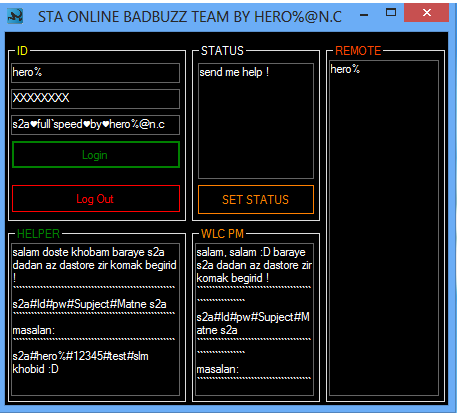Screen dimensions: 457x416
Task: Click the s2a#hero%#12345#test#slm example line
Action: point(81,356)
